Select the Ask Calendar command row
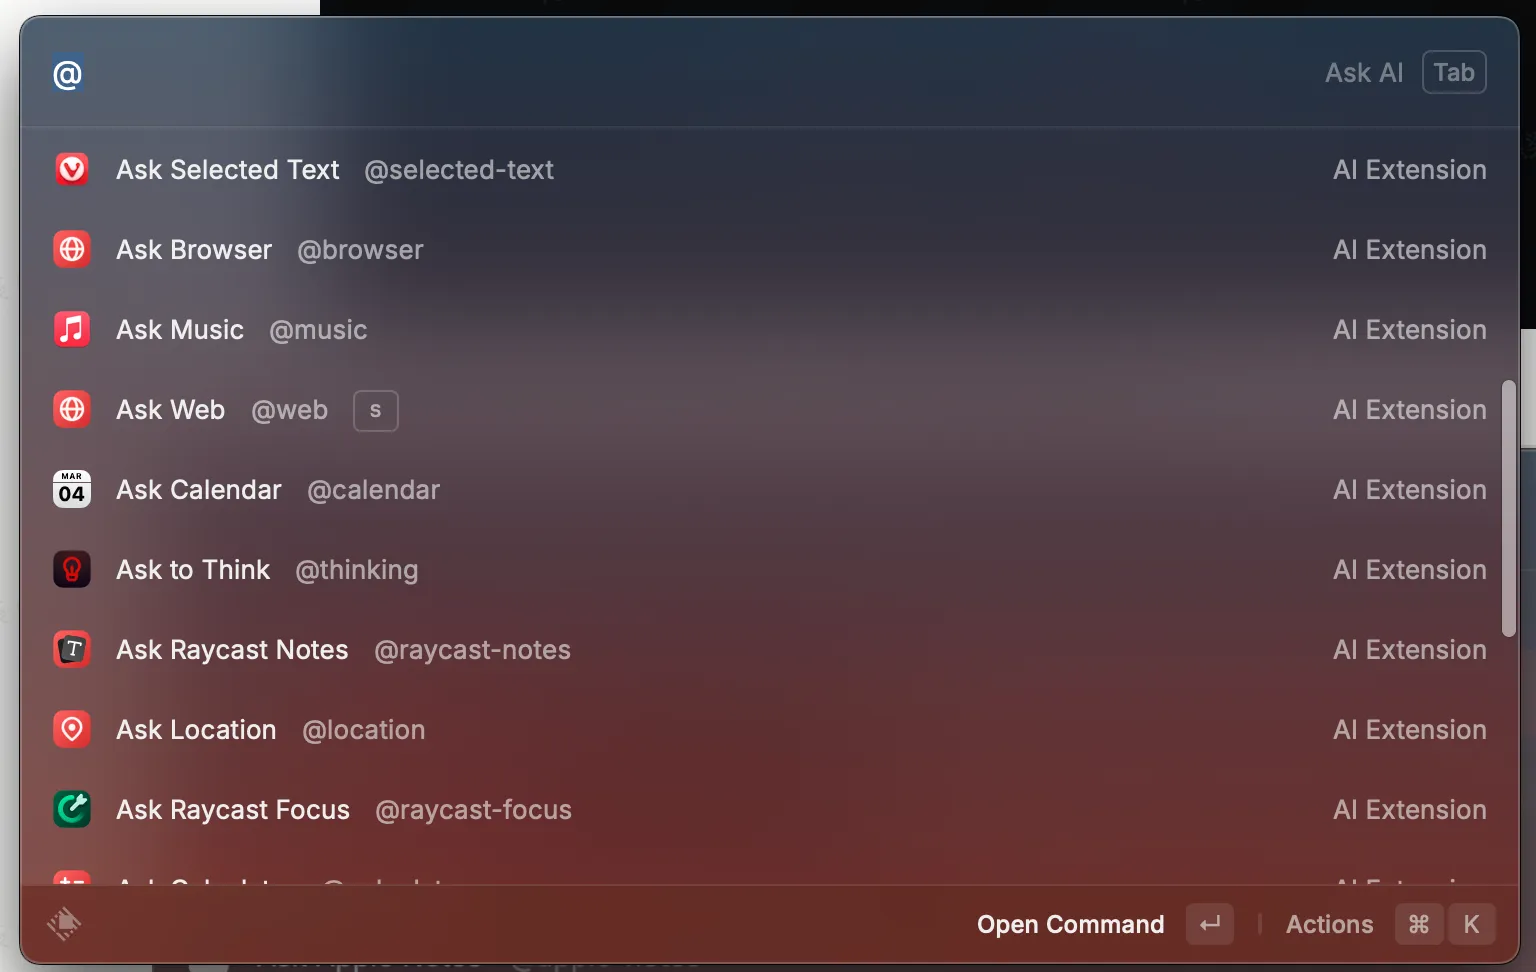 click(x=769, y=489)
